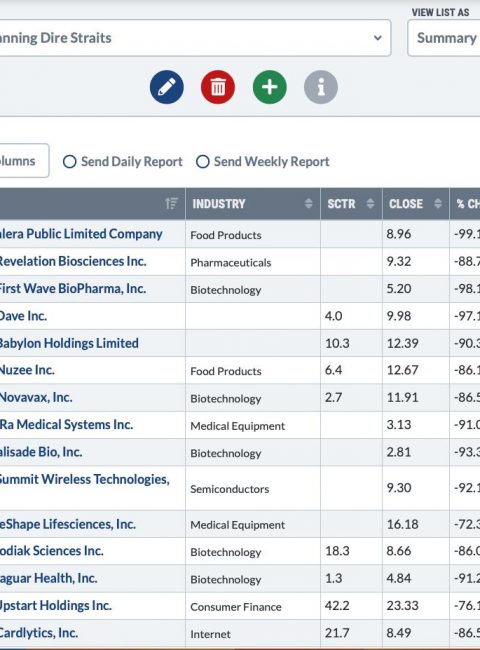
Task: Open the Public Limited Company link
Action: point(81,234)
